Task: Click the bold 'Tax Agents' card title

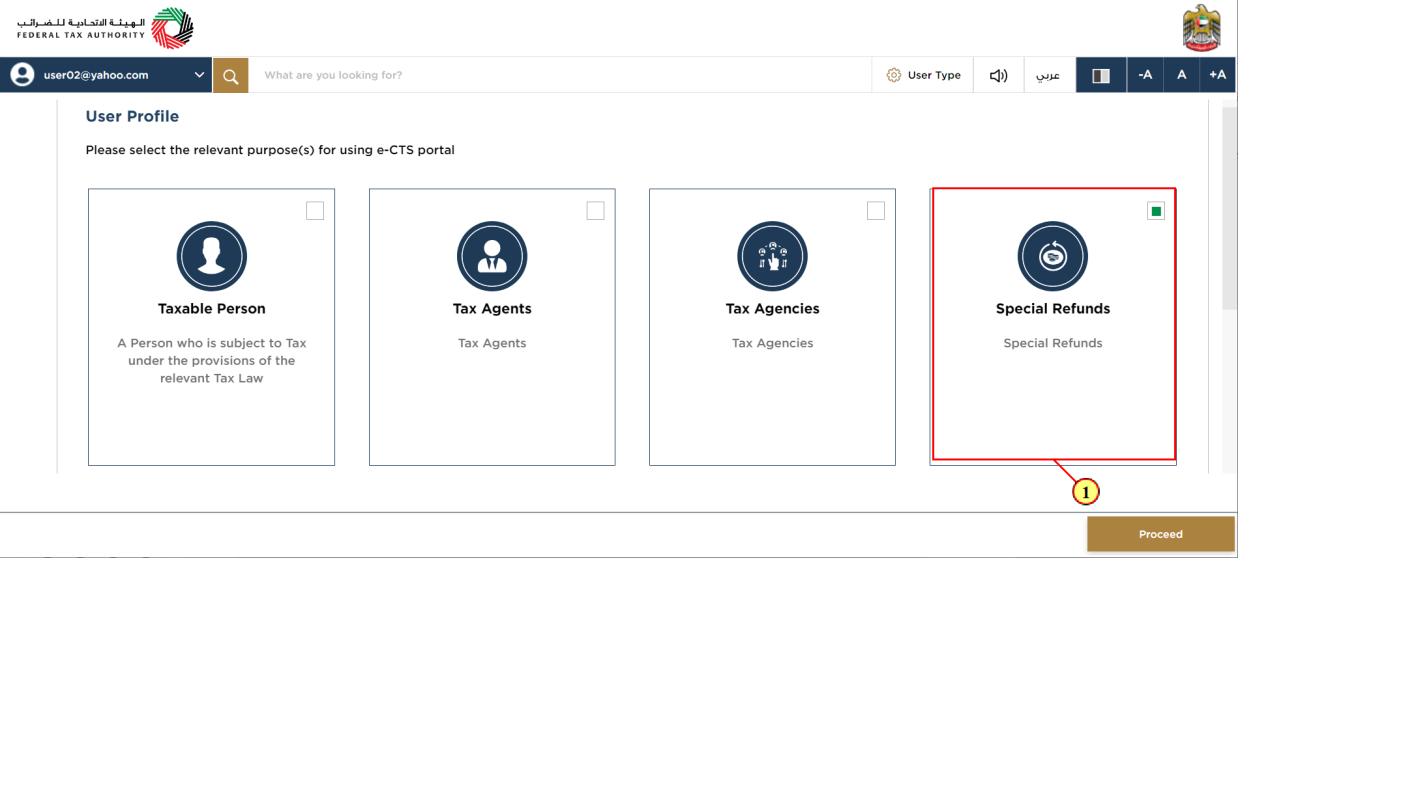Action: pos(492,309)
